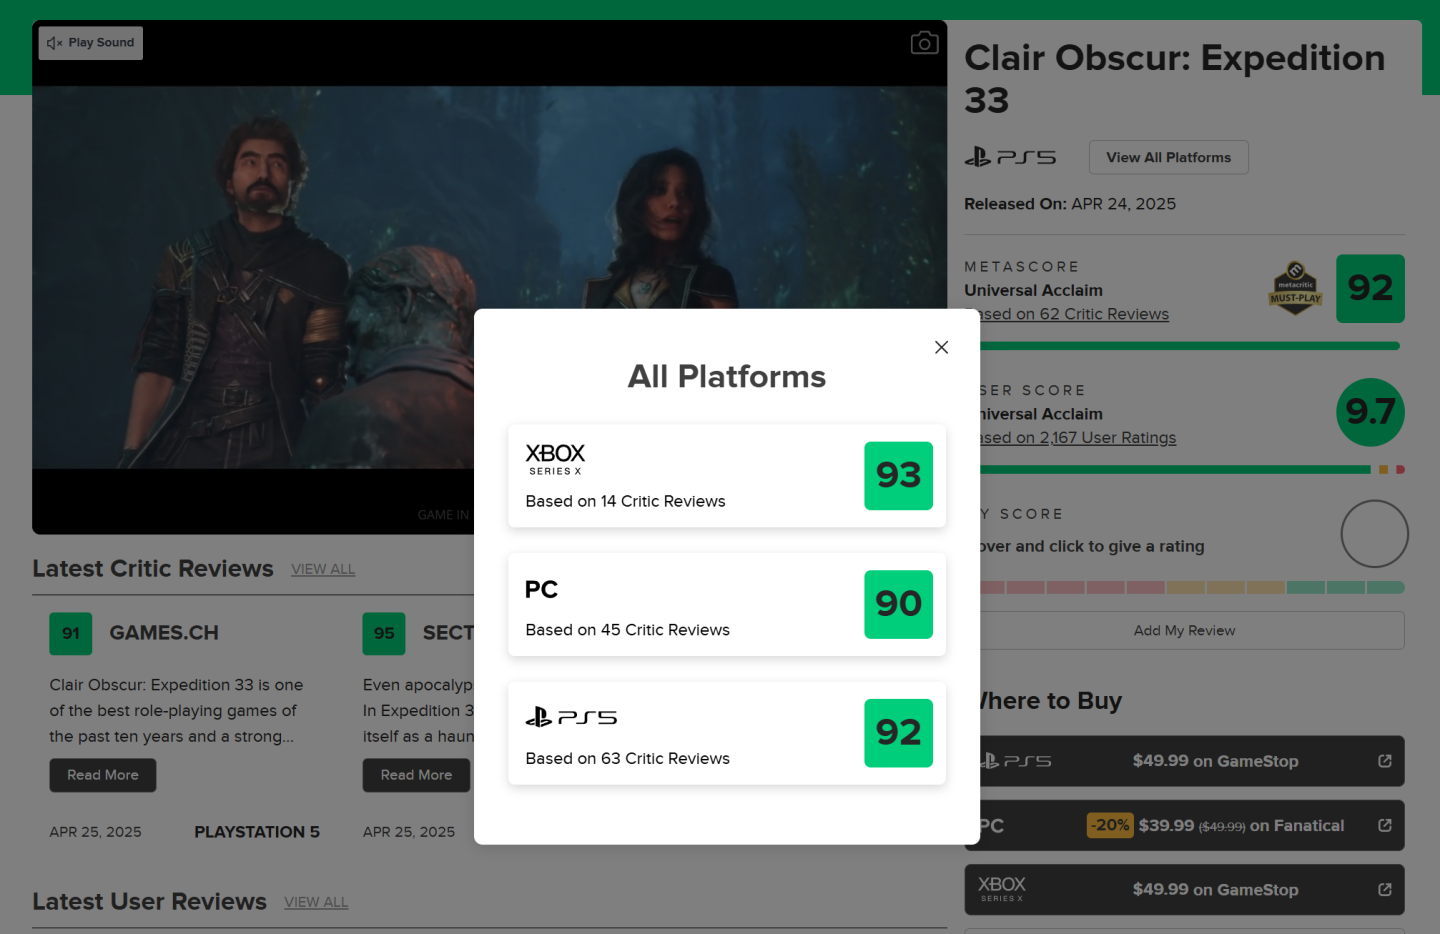Click Read More on the GAMES.CH review
This screenshot has width=1440, height=934.
(103, 775)
